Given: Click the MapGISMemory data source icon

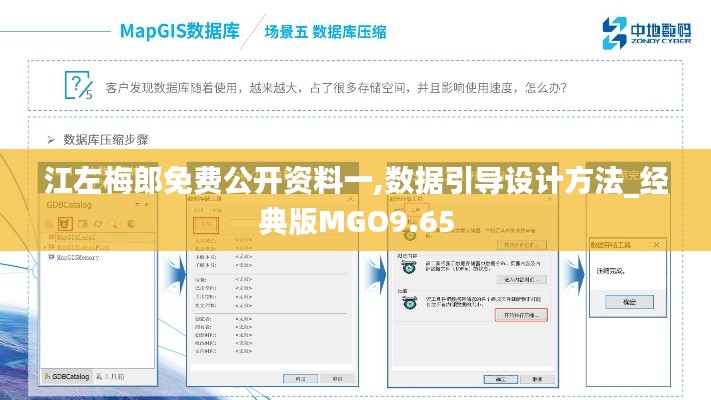Looking at the screenshot, I should (x=51, y=257).
